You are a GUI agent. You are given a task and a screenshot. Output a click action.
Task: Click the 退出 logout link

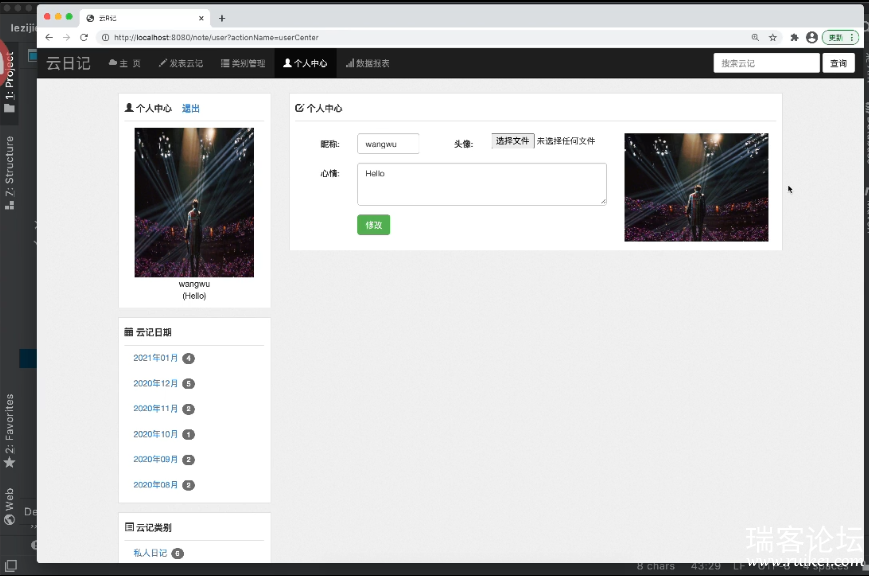tap(190, 108)
